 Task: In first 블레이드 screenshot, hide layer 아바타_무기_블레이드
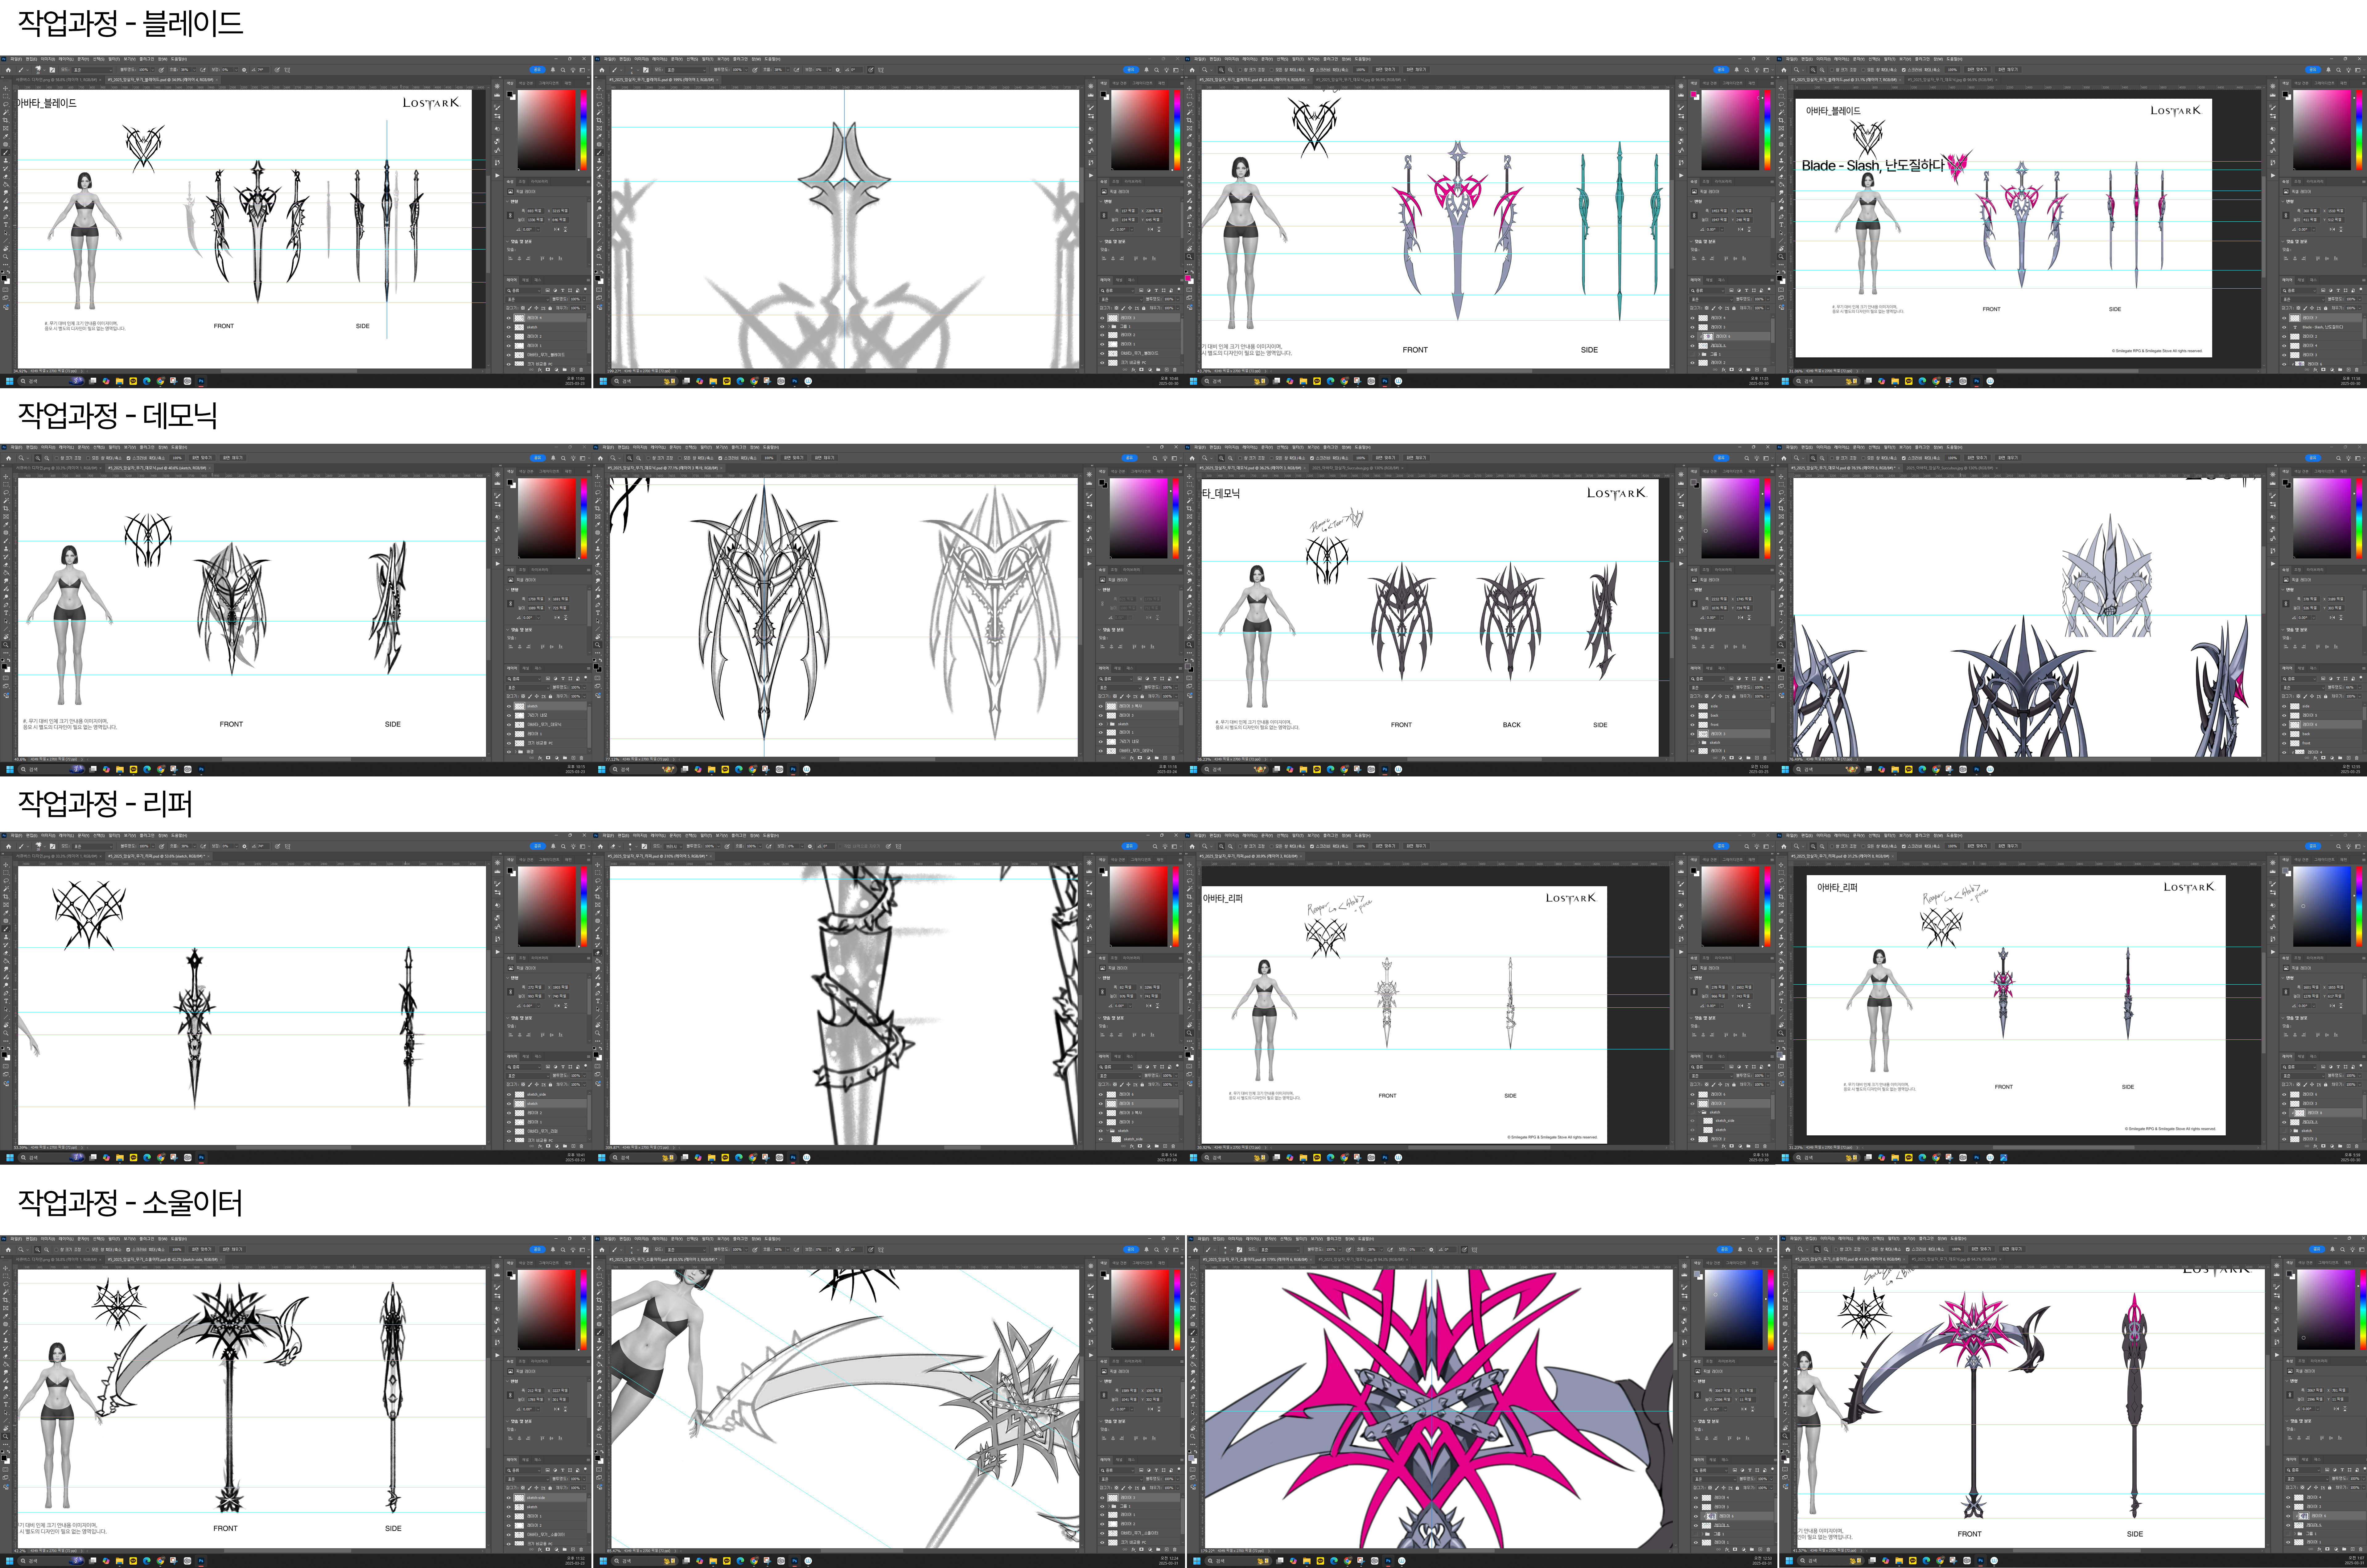(x=509, y=355)
